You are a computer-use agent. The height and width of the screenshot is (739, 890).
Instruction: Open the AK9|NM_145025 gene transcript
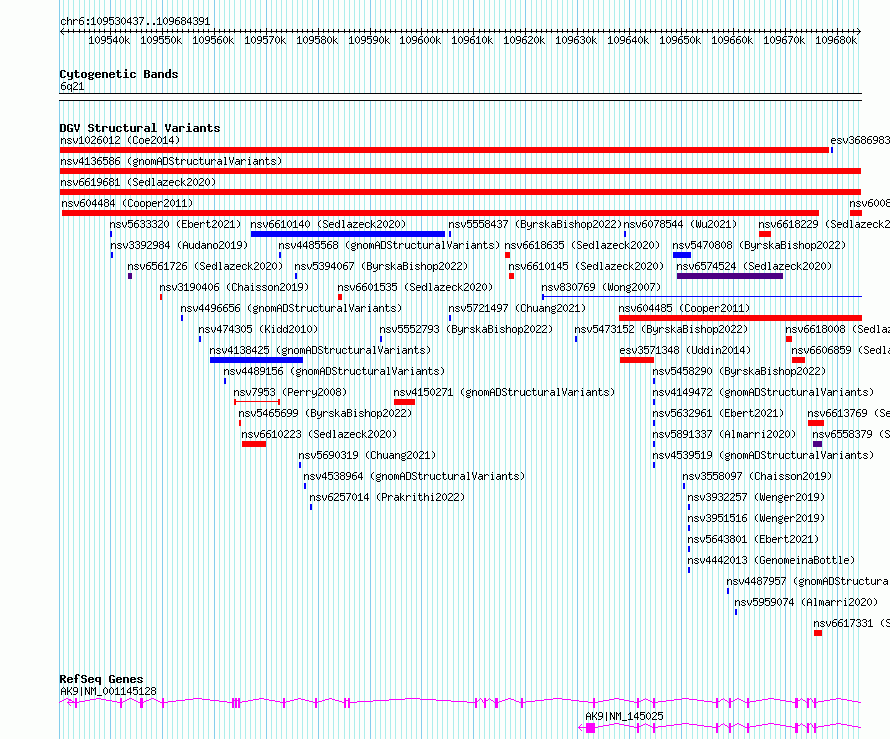[x=624, y=716]
